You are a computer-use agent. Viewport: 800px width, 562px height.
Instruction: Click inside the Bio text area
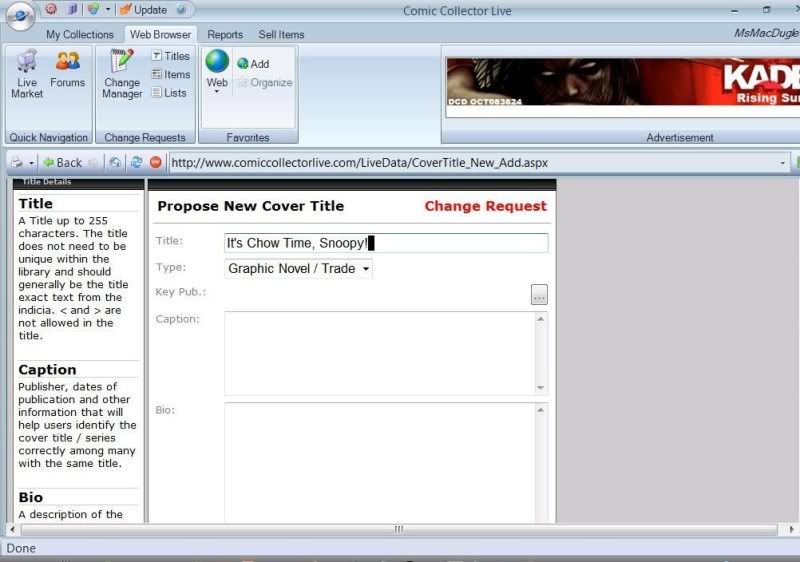380,463
